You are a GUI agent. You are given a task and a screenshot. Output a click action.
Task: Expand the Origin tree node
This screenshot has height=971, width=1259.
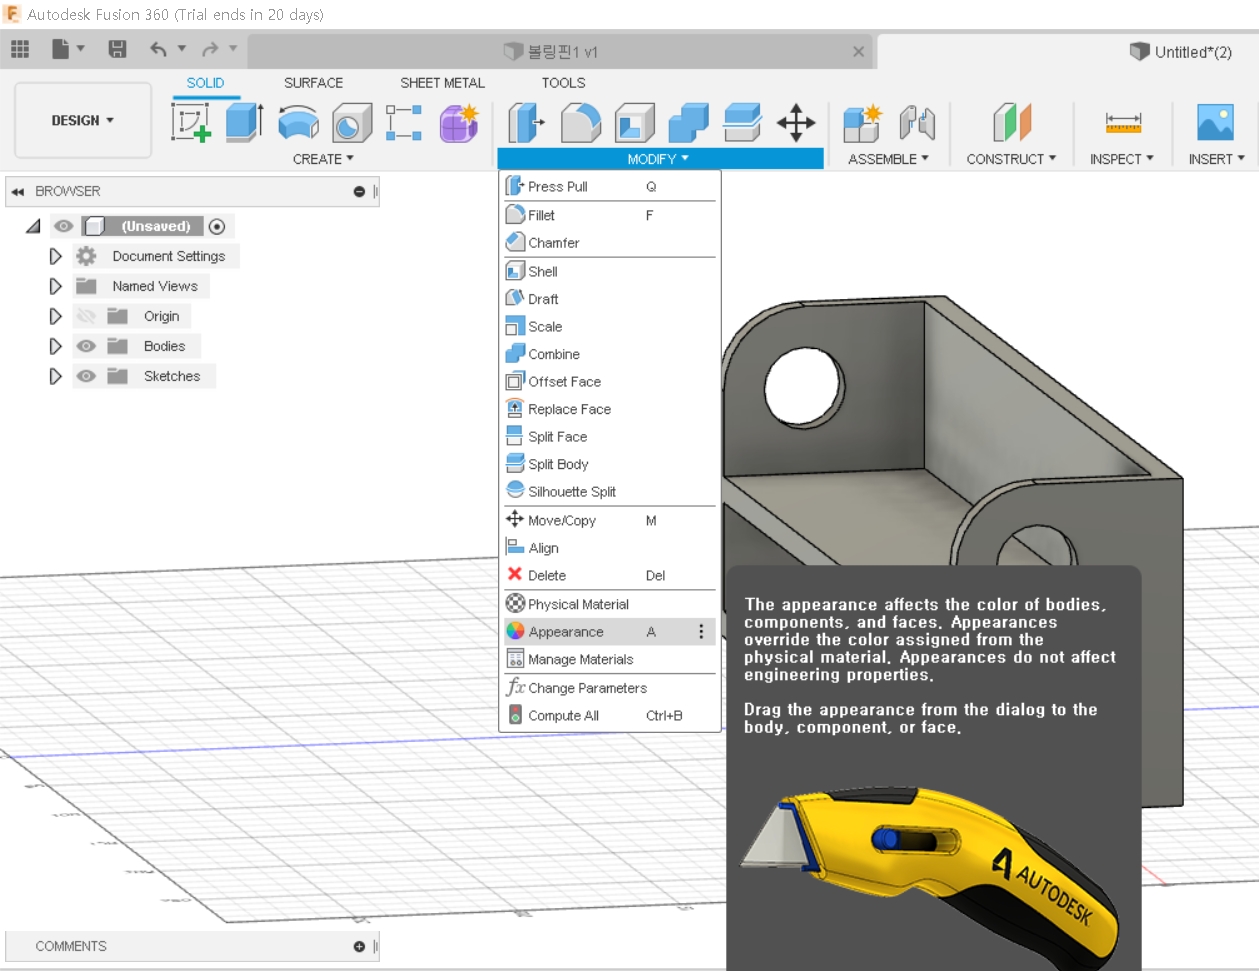(55, 316)
